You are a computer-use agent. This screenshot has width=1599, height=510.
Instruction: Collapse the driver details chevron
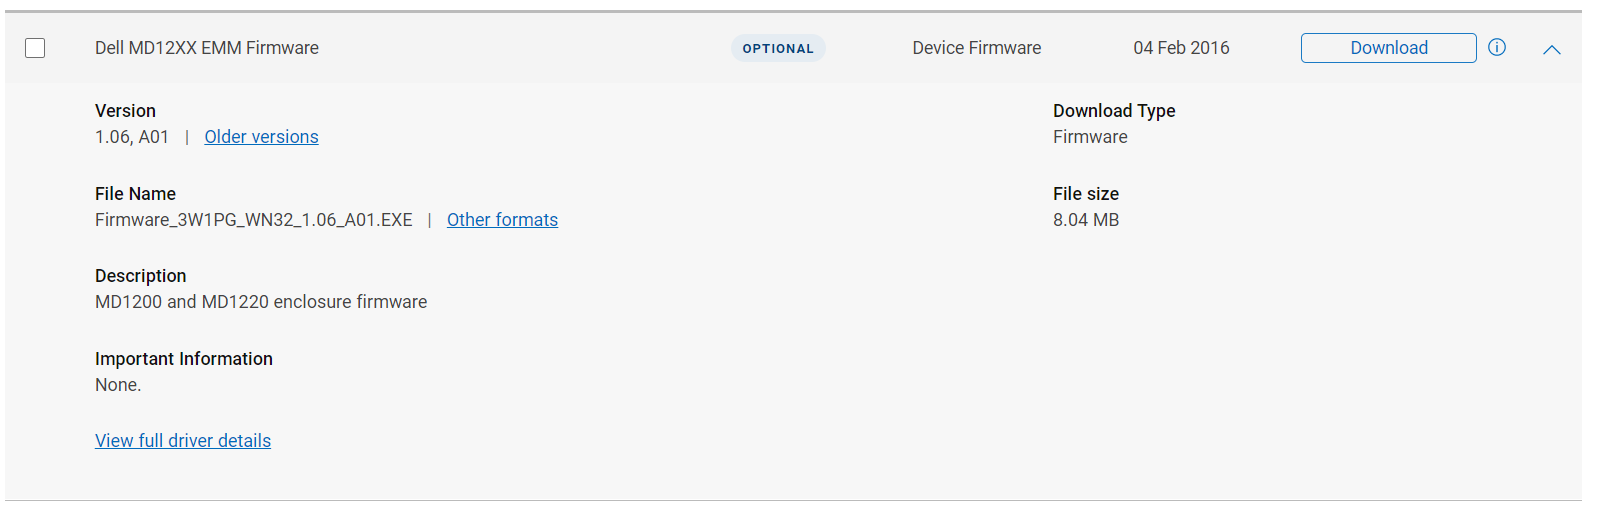pyautogui.click(x=1552, y=49)
